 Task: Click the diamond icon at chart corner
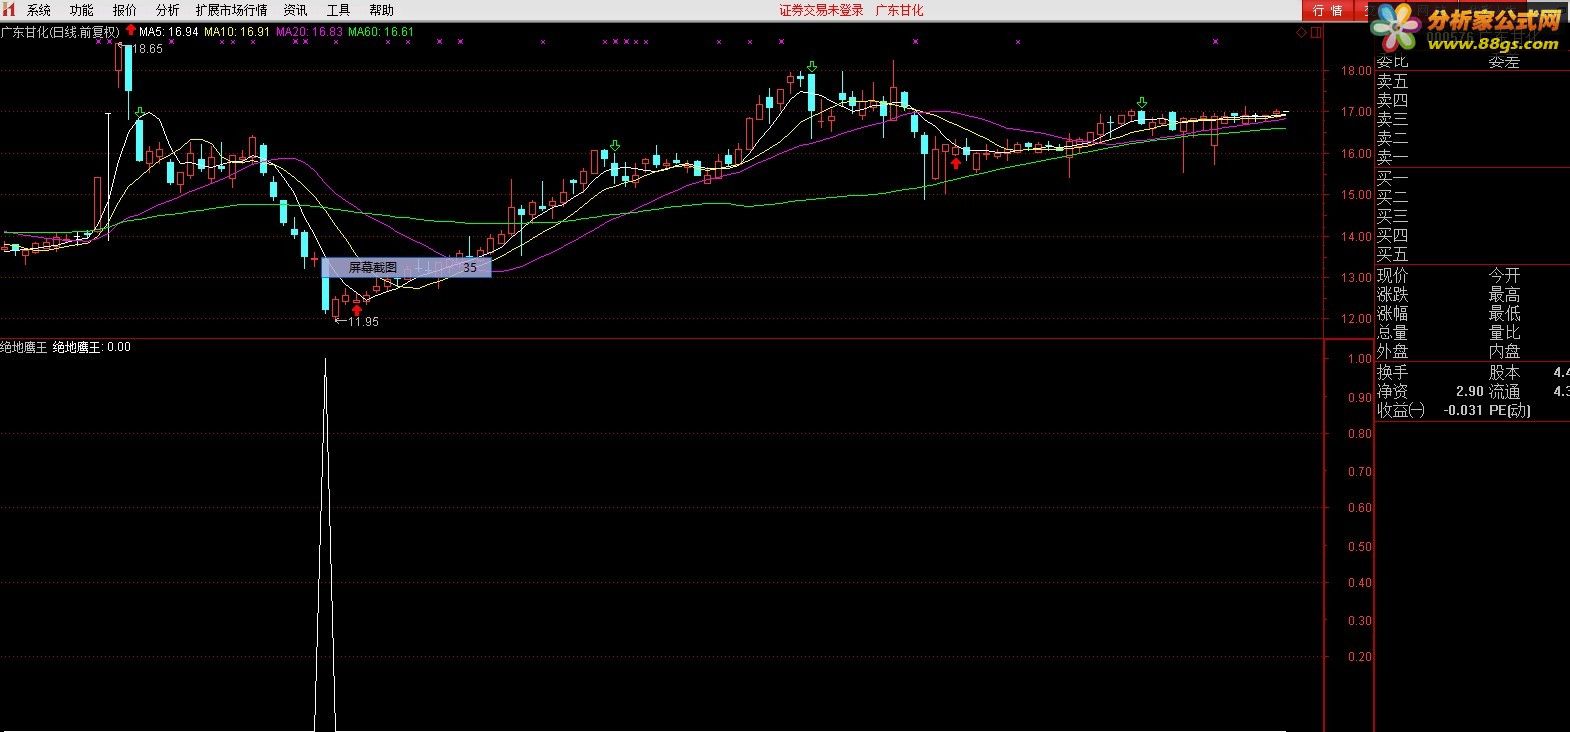[x=1301, y=32]
